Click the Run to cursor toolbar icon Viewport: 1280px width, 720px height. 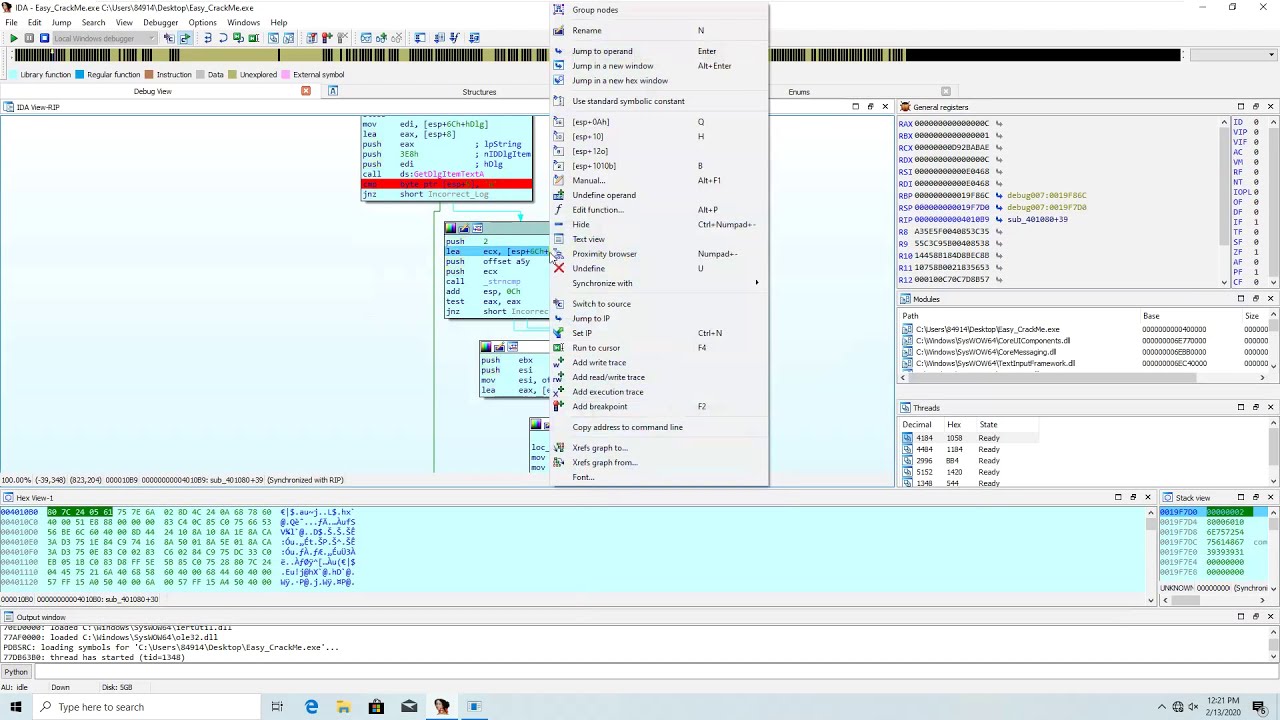click(x=254, y=38)
